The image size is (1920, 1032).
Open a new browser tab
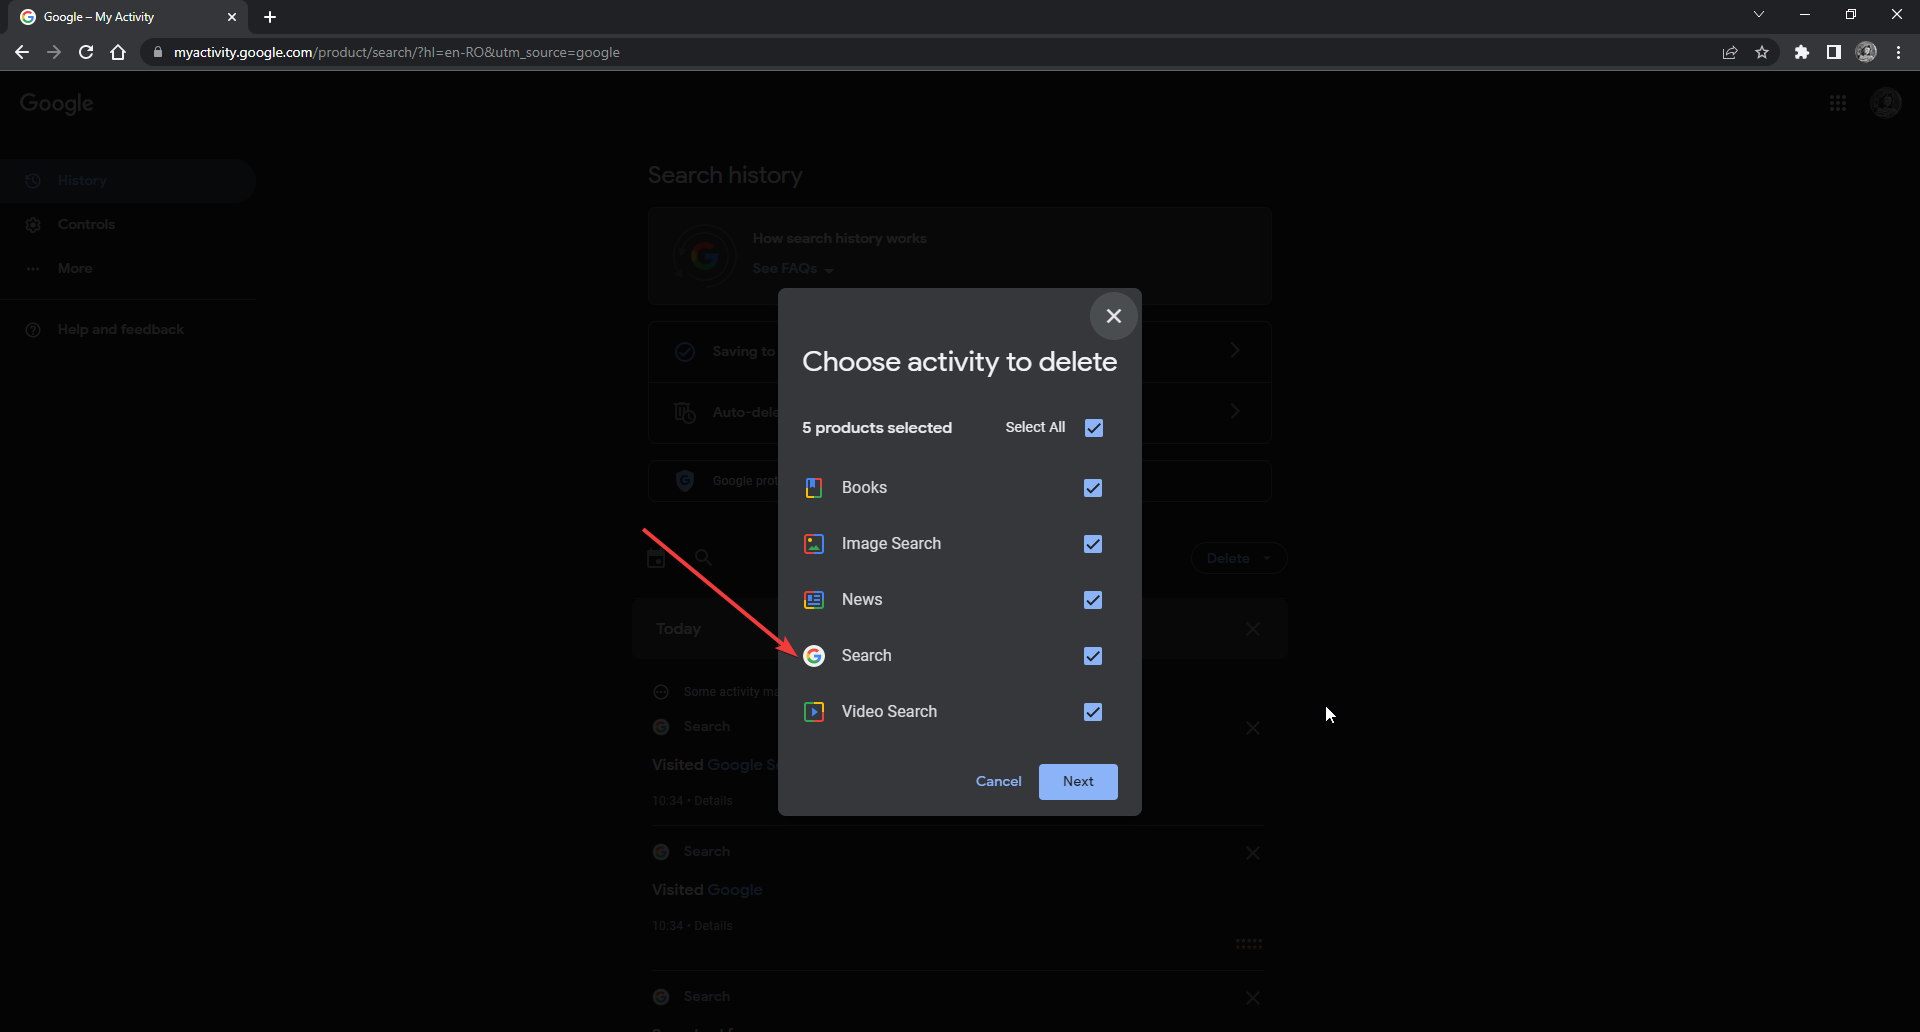click(x=270, y=17)
